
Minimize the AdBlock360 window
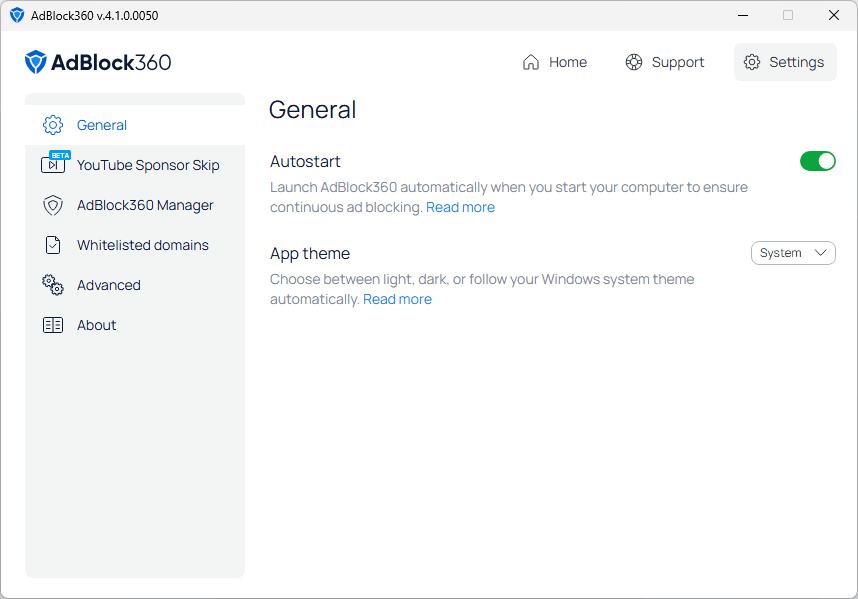click(742, 15)
